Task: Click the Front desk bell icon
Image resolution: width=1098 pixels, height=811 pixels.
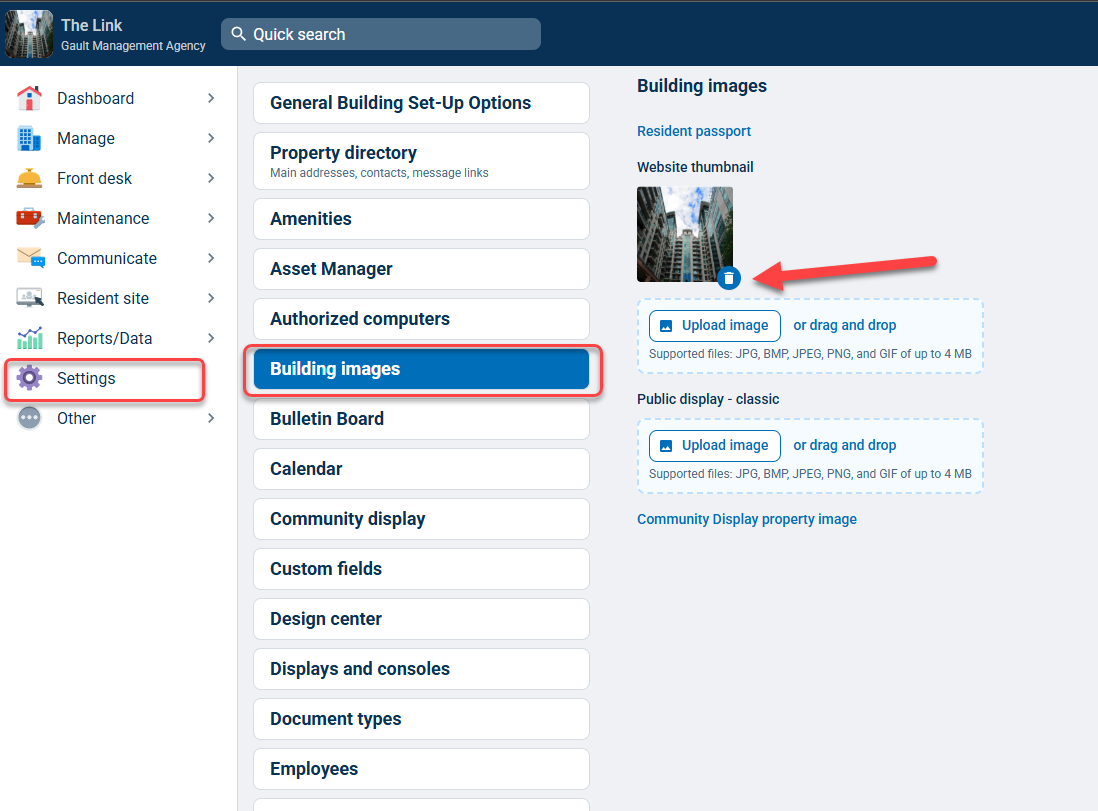Action: click(x=29, y=179)
